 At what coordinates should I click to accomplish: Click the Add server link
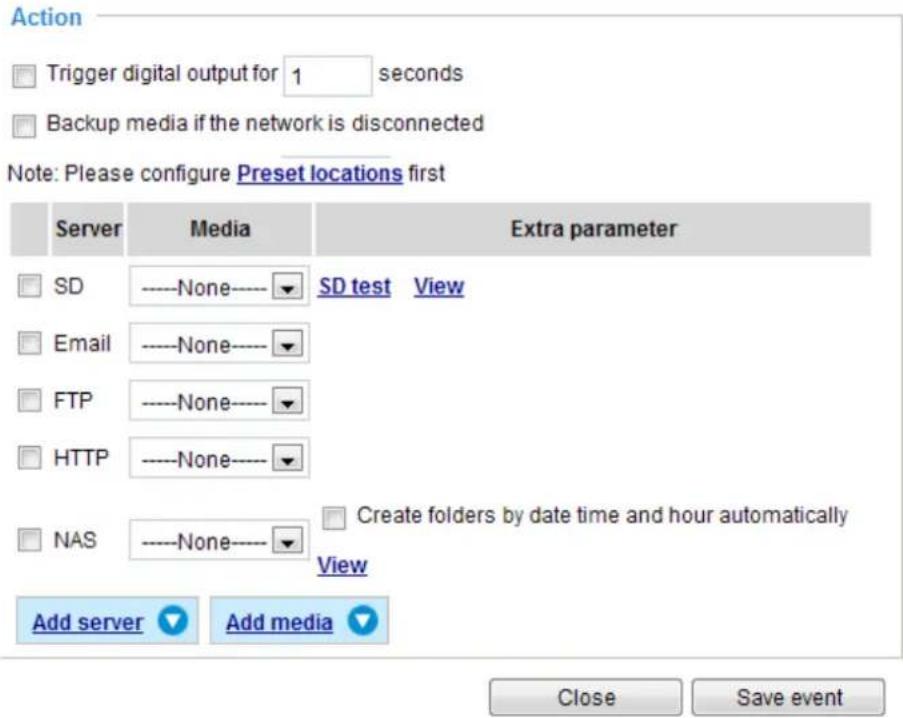pos(88,622)
